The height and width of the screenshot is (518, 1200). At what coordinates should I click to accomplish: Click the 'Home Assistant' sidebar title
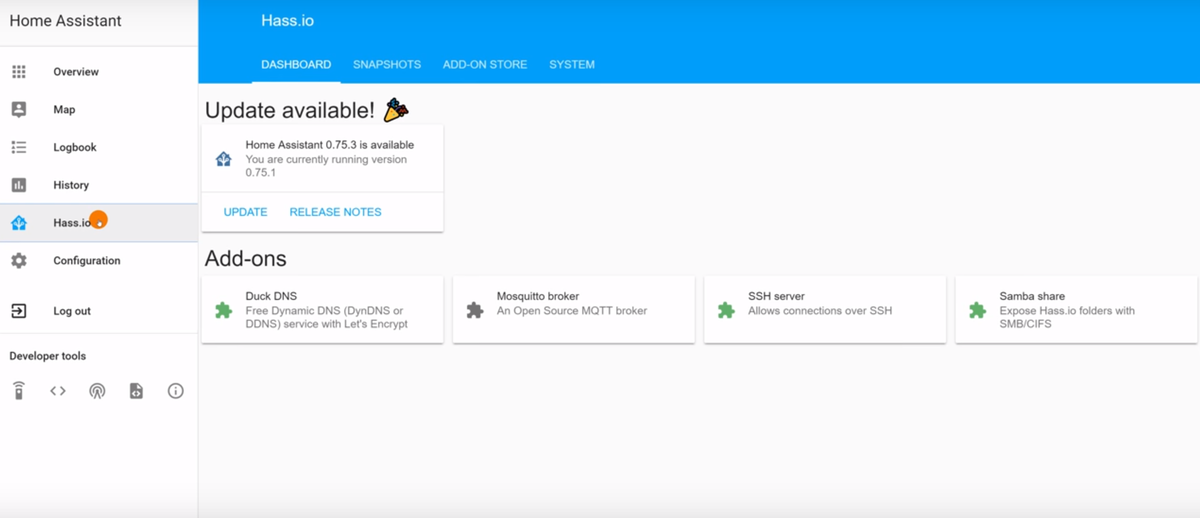click(x=66, y=20)
